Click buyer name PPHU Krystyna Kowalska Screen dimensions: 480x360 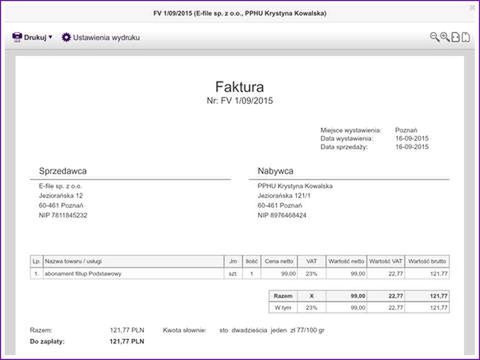pyautogui.click(x=295, y=186)
